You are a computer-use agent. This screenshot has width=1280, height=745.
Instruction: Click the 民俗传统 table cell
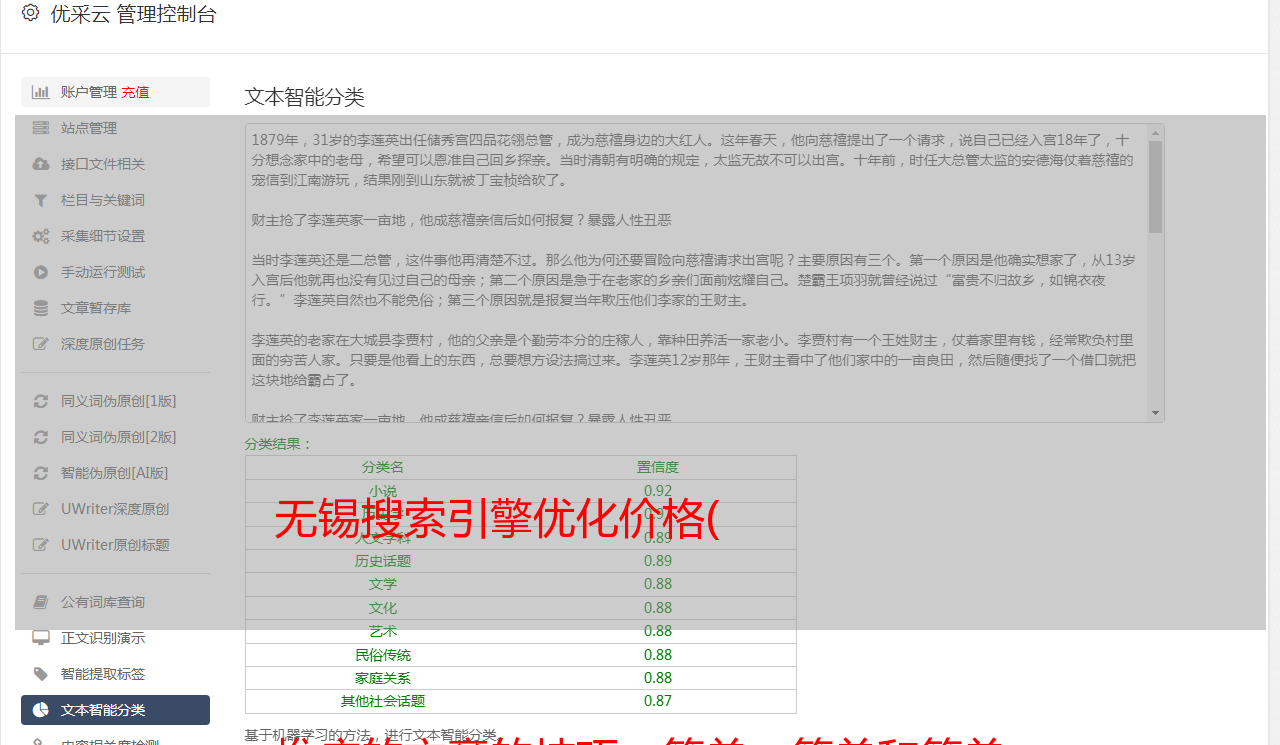pos(383,655)
